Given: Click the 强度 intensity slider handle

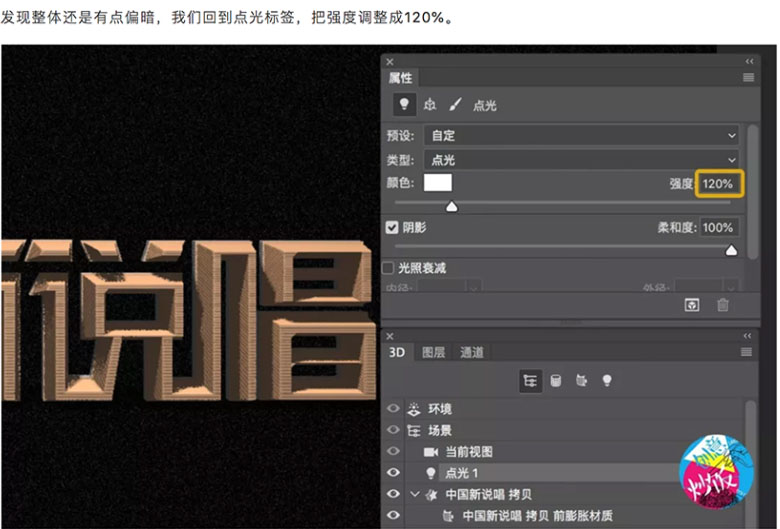Looking at the screenshot, I should [x=452, y=206].
